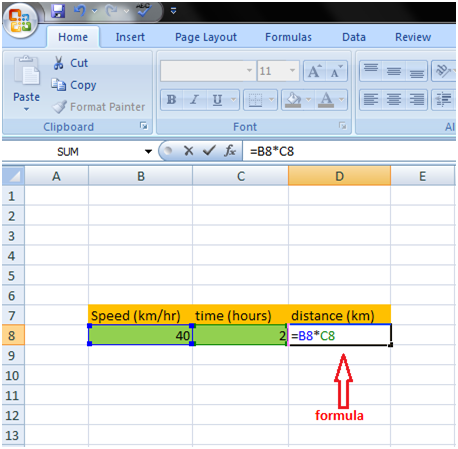Run the spelling check icon

(x=144, y=10)
